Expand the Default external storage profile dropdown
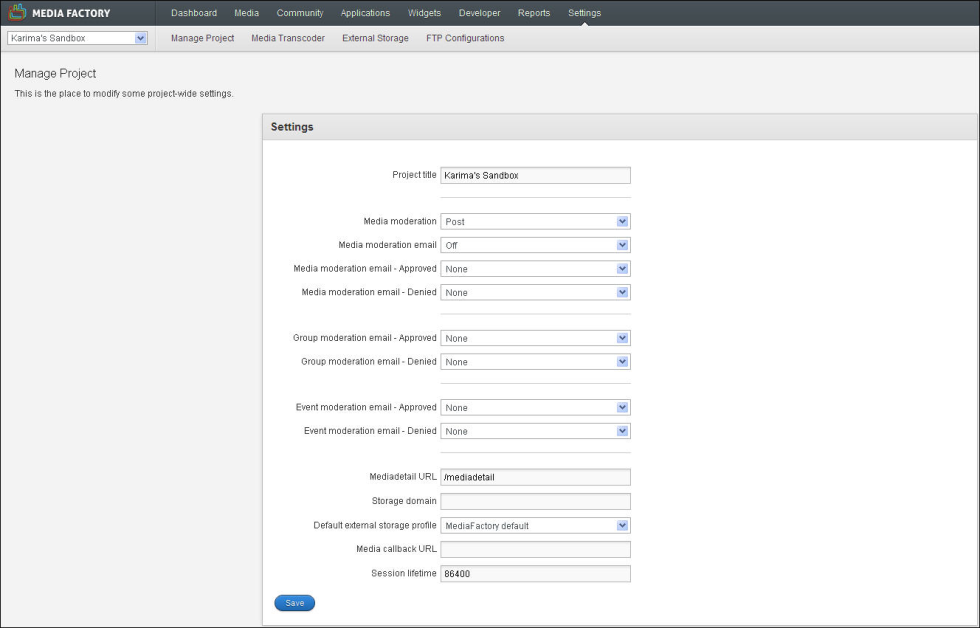 click(x=536, y=526)
